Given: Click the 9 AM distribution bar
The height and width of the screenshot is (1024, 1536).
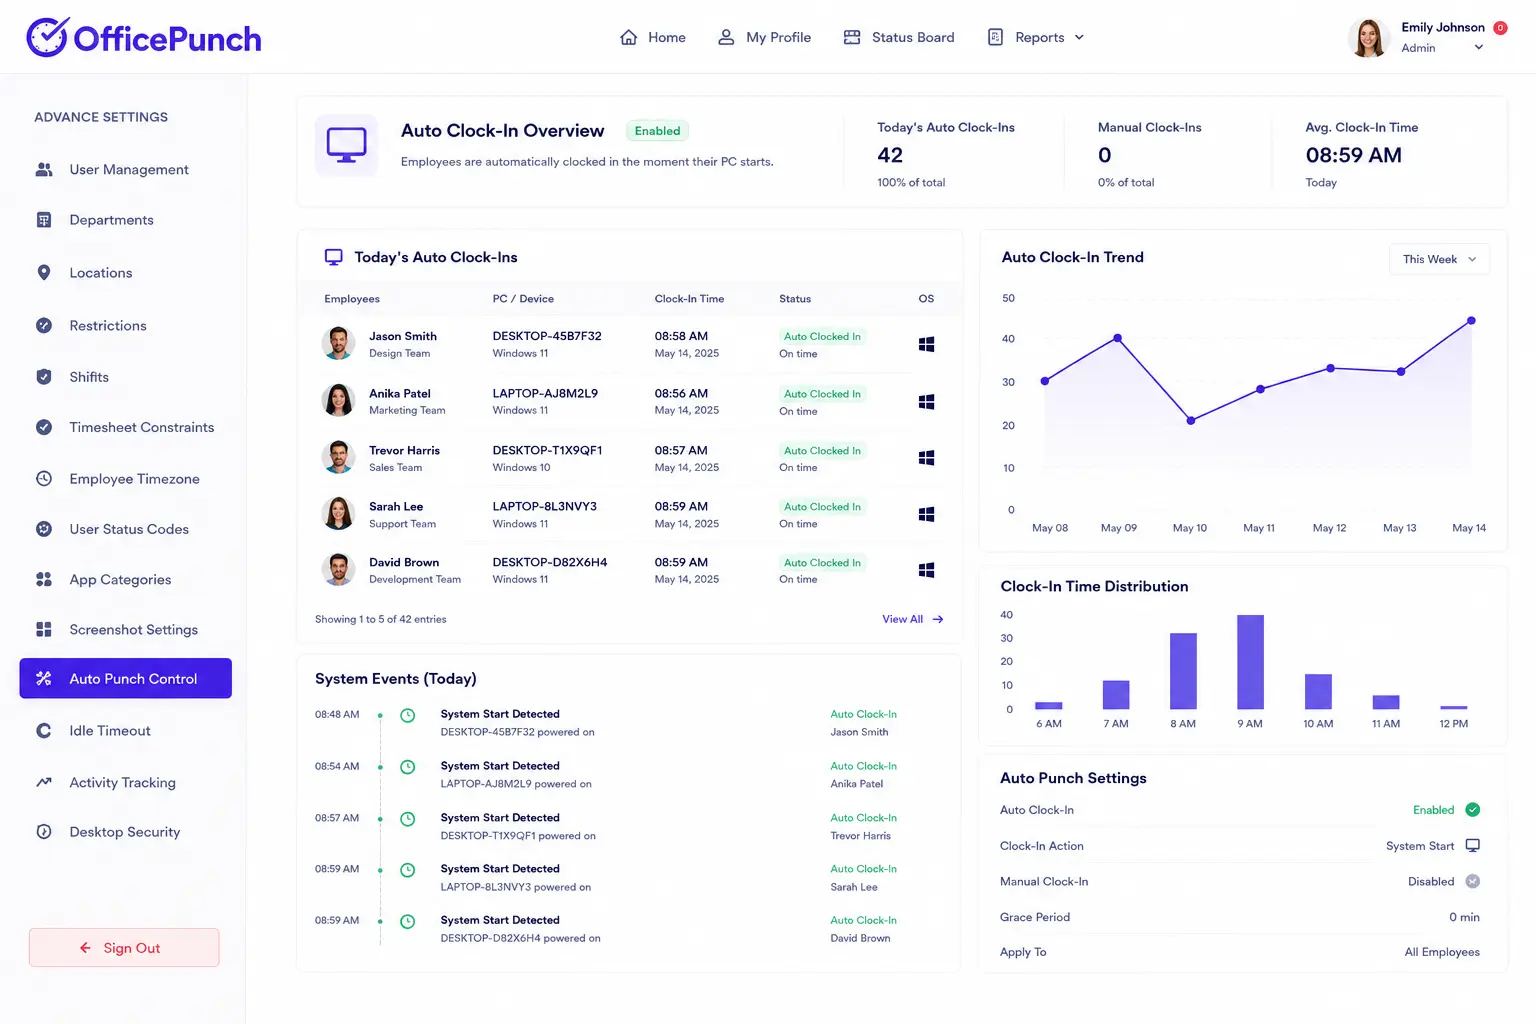Looking at the screenshot, I should point(1250,662).
